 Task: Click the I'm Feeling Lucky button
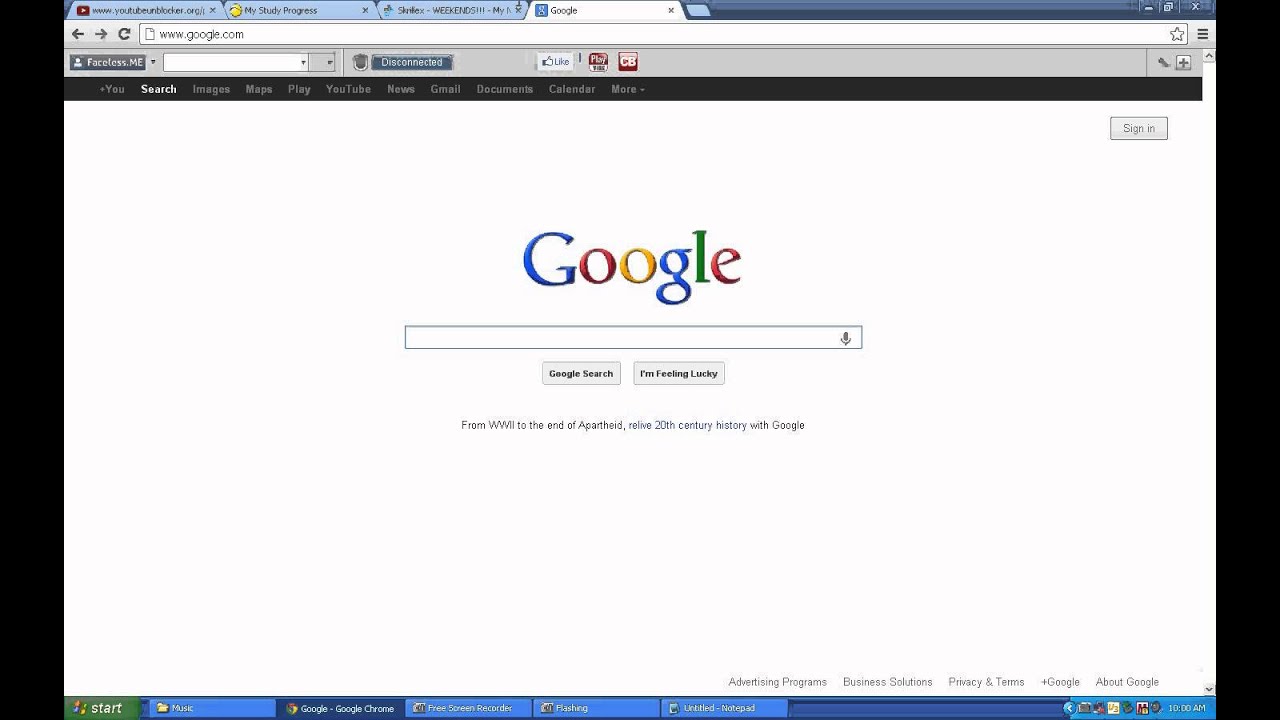(679, 373)
